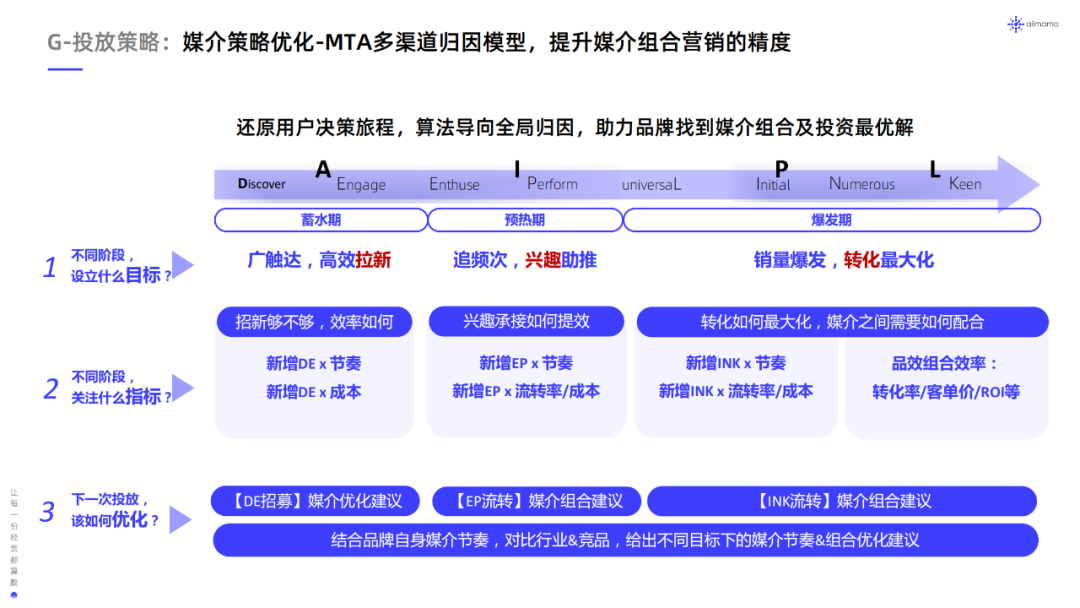Click the Perform stage label
Image resolution: width=1080 pixels, height=608 pixels.
(x=552, y=184)
